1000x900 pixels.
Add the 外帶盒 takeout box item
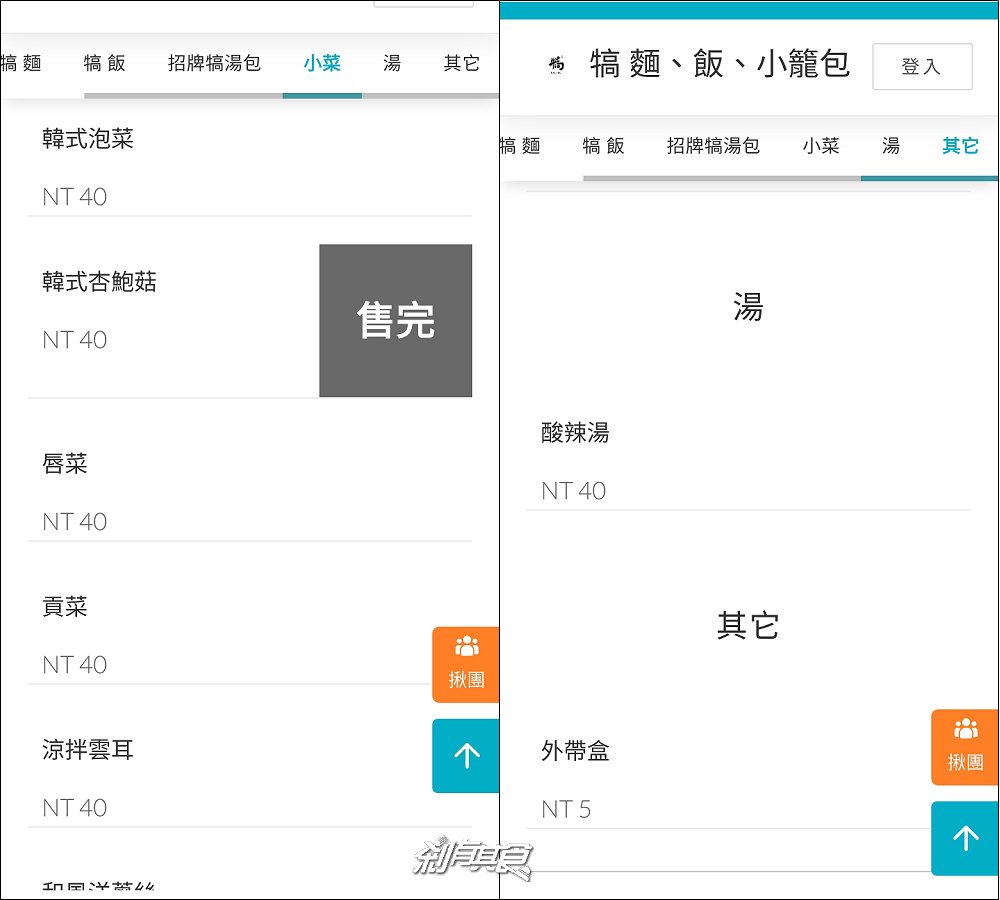click(x=575, y=751)
